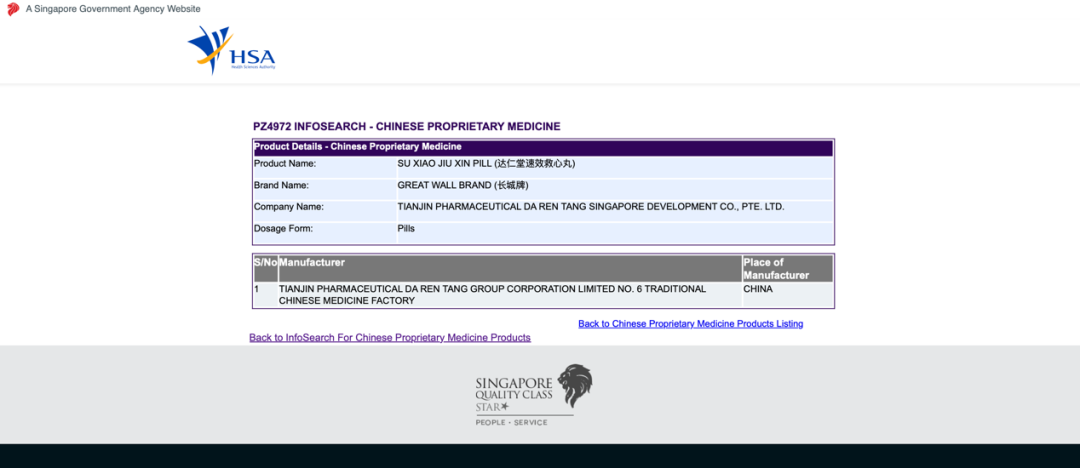Click the red Singapore lion crest icon
This screenshot has width=1080, height=468.
13,9
